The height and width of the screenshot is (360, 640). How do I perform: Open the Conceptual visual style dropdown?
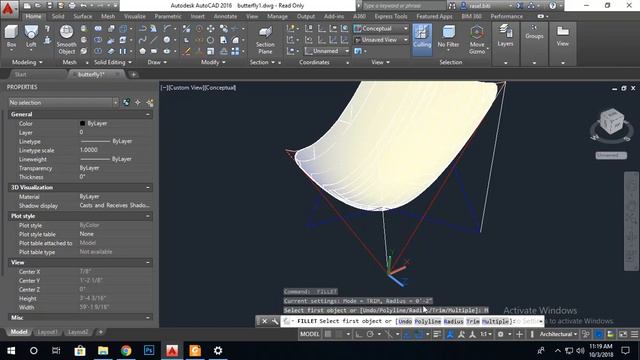pyautogui.click(x=380, y=29)
